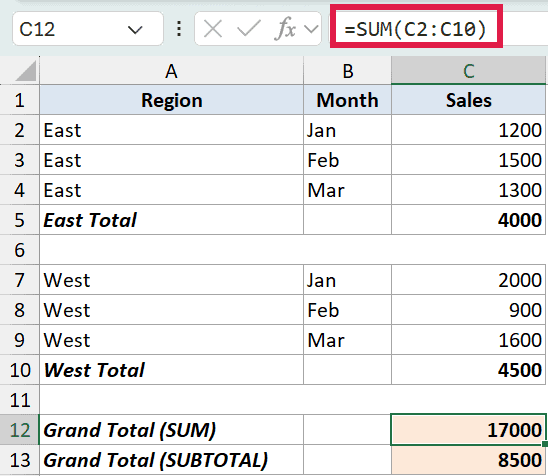Select column C header
The image size is (548, 476).
(x=468, y=71)
